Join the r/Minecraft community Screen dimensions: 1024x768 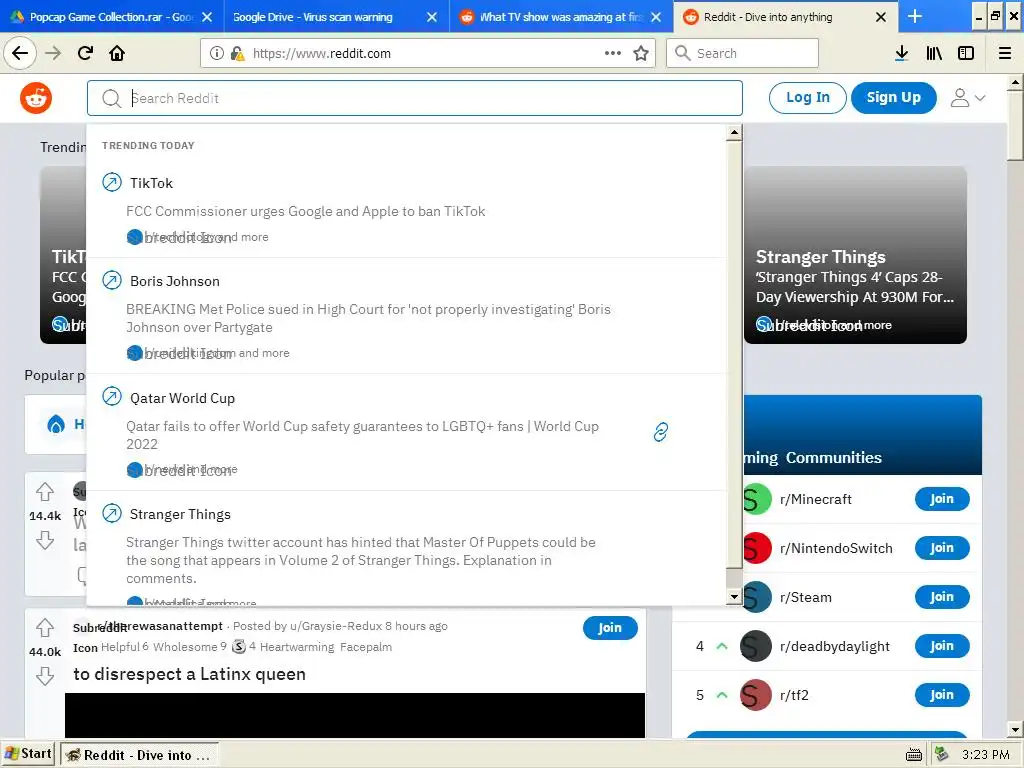pos(942,500)
